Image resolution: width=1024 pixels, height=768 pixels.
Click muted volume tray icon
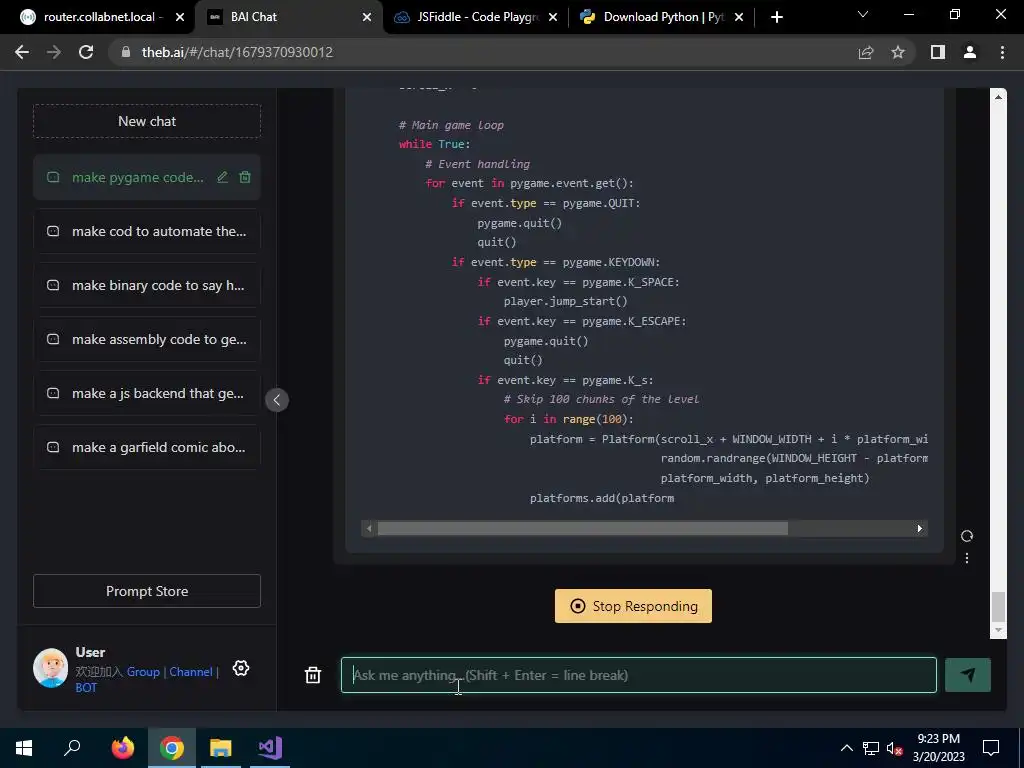click(894, 748)
